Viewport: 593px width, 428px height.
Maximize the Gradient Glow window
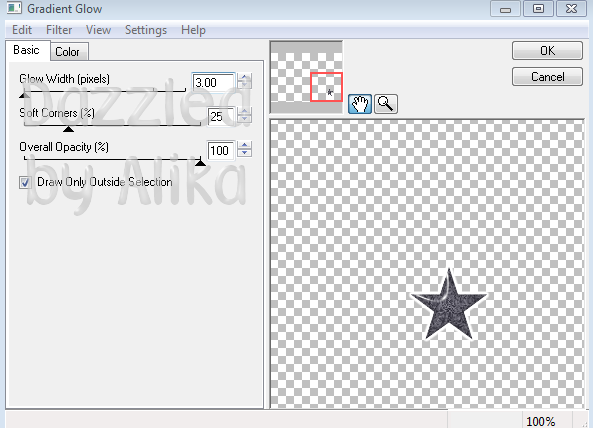538,9
